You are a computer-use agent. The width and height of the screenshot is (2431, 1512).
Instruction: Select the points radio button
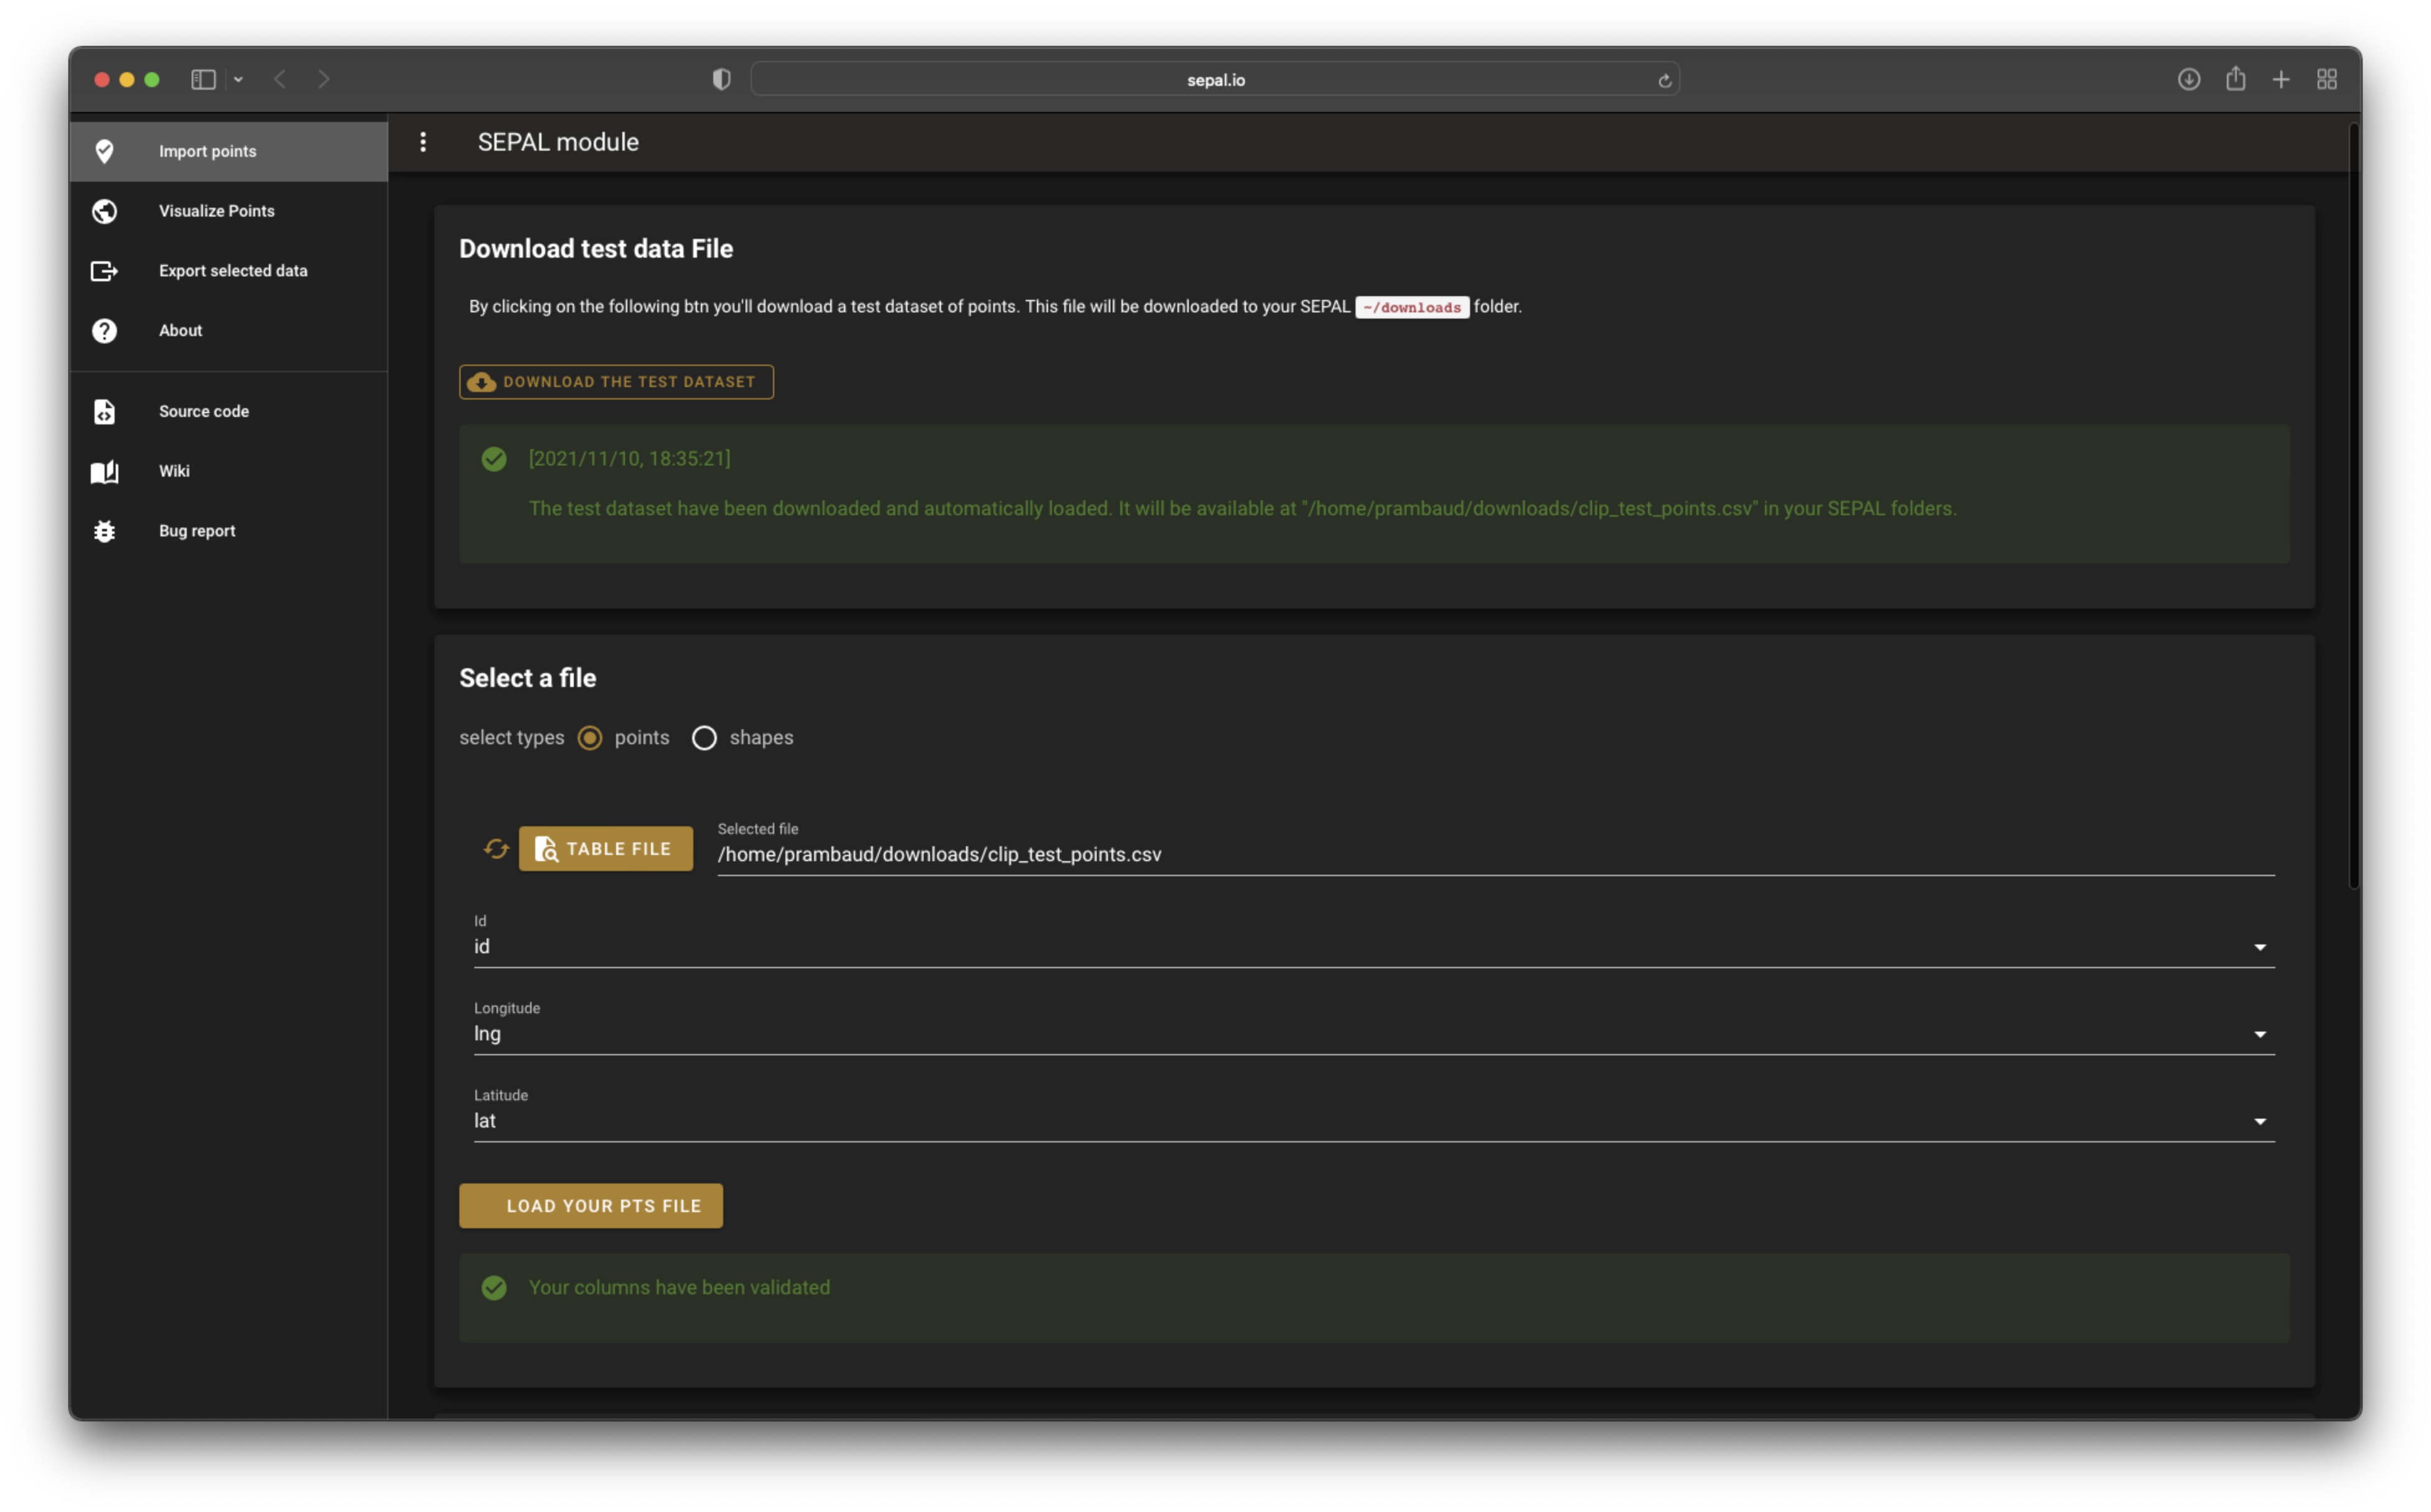point(590,738)
